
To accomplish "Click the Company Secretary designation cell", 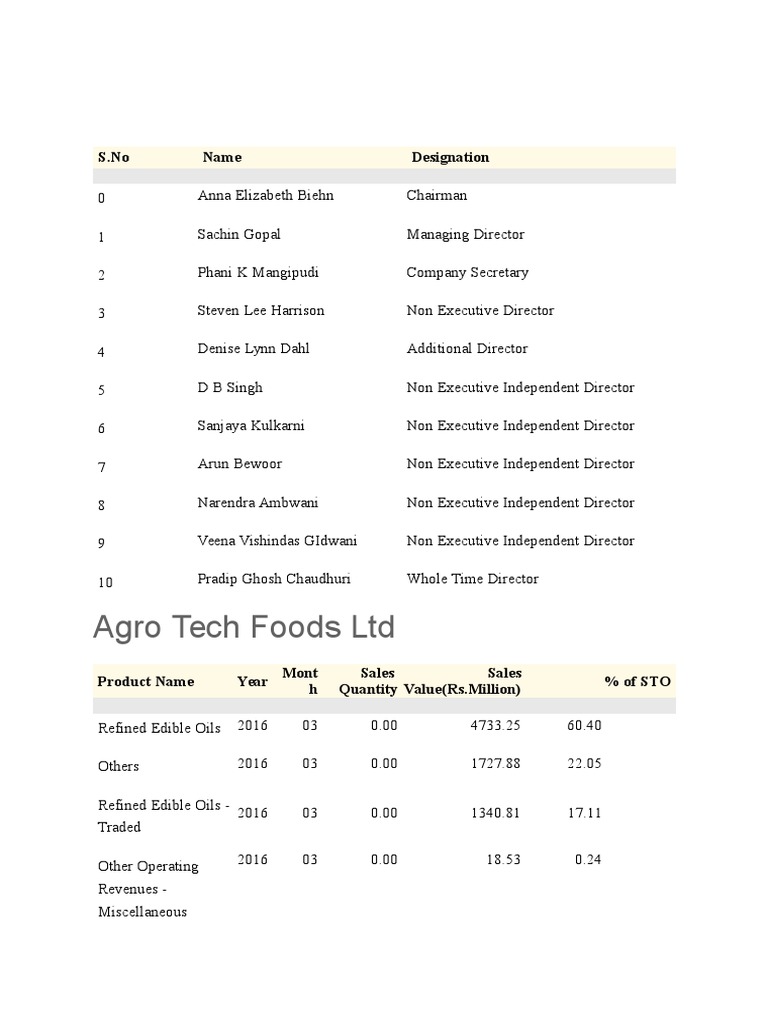I will click(467, 272).
